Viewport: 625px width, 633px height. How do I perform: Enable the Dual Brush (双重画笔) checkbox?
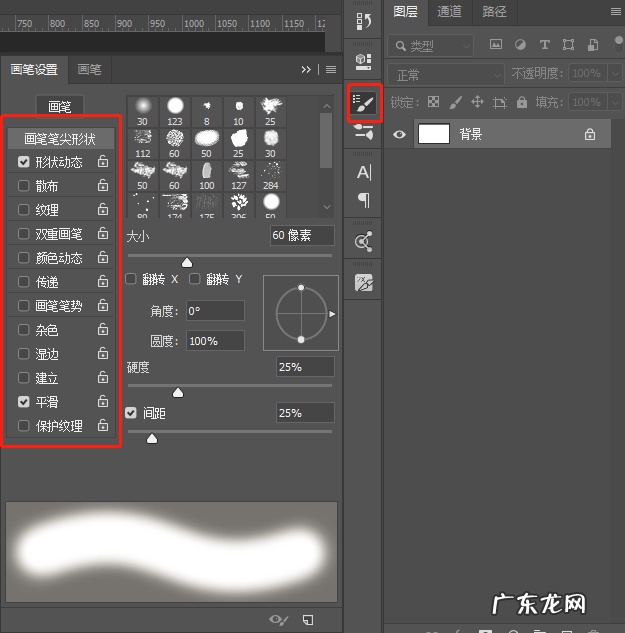tap(24, 234)
